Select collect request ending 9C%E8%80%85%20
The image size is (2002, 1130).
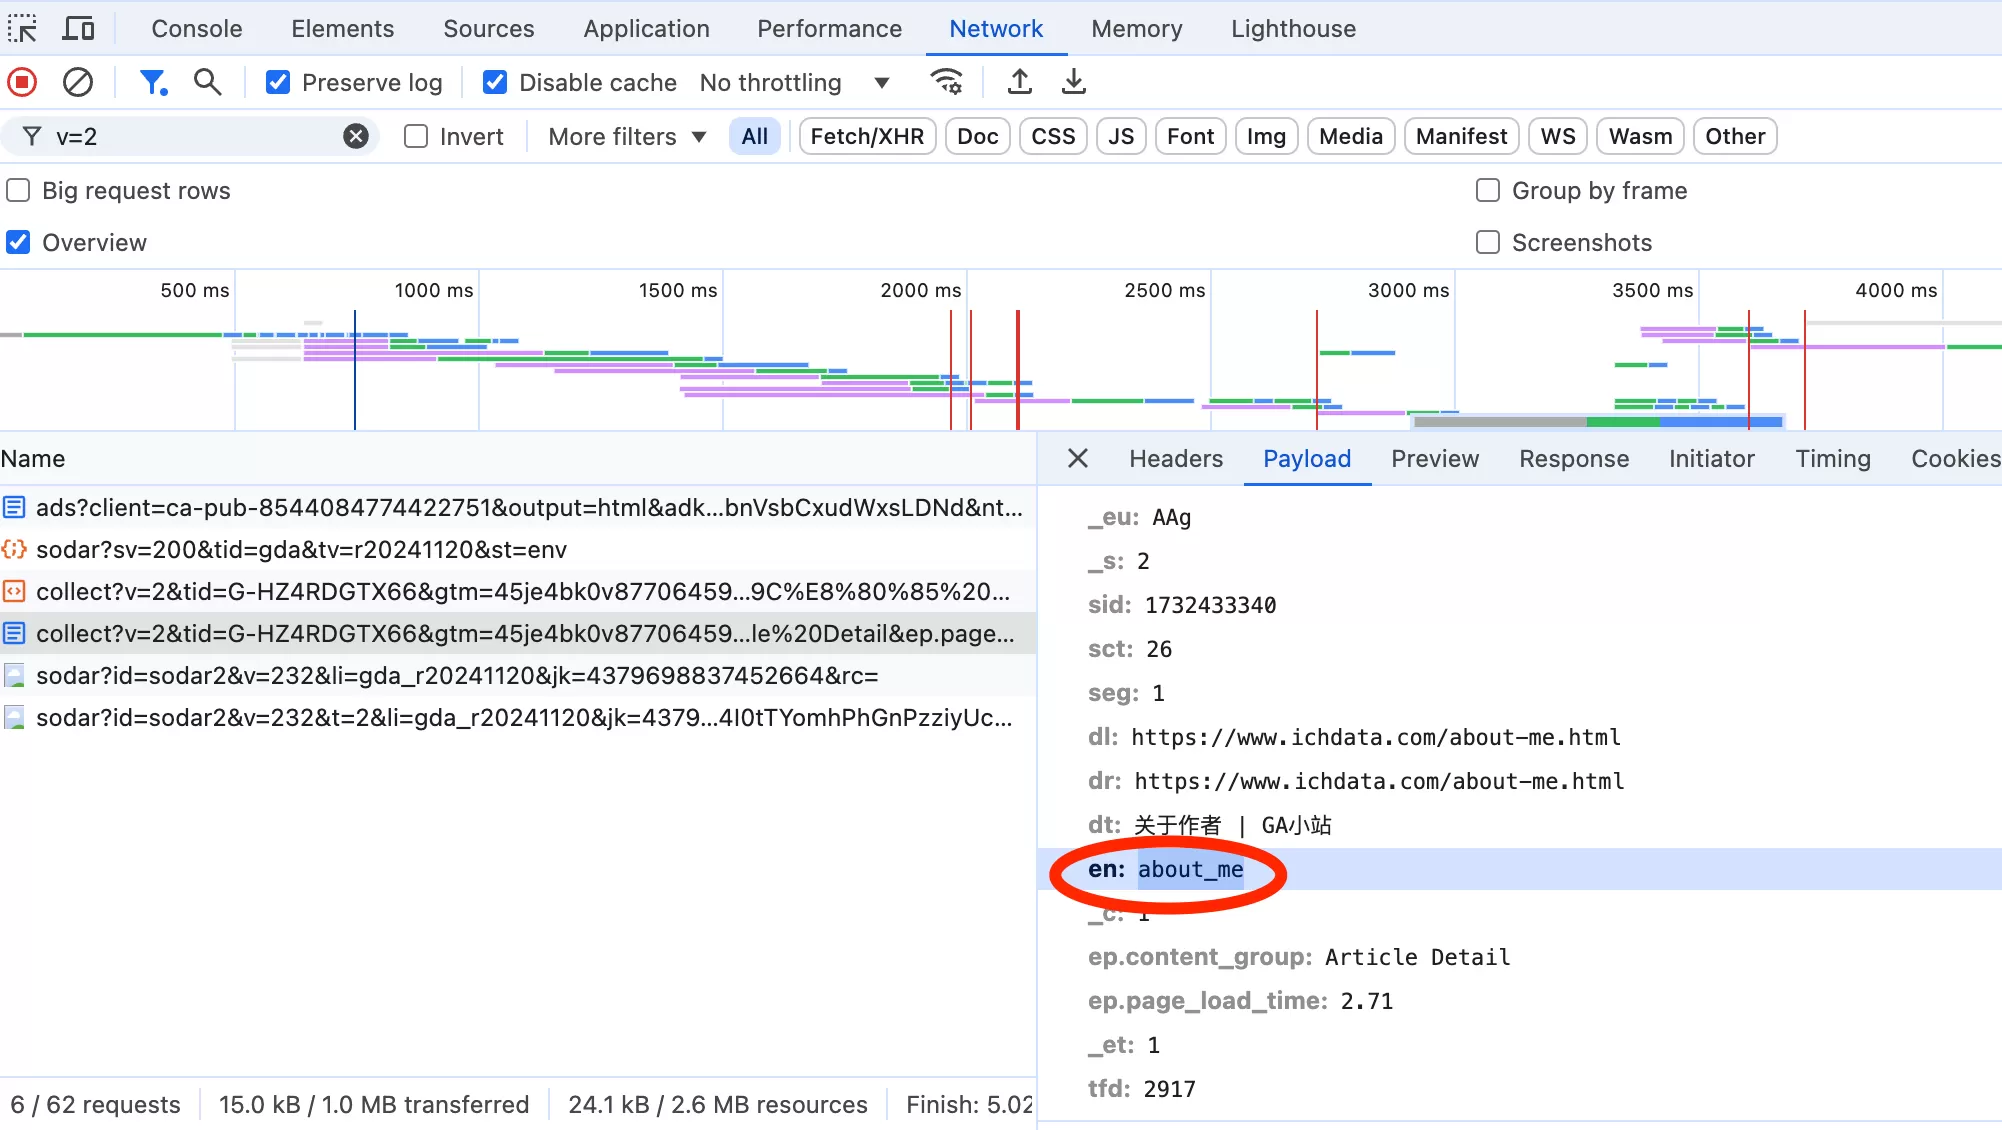click(x=518, y=592)
